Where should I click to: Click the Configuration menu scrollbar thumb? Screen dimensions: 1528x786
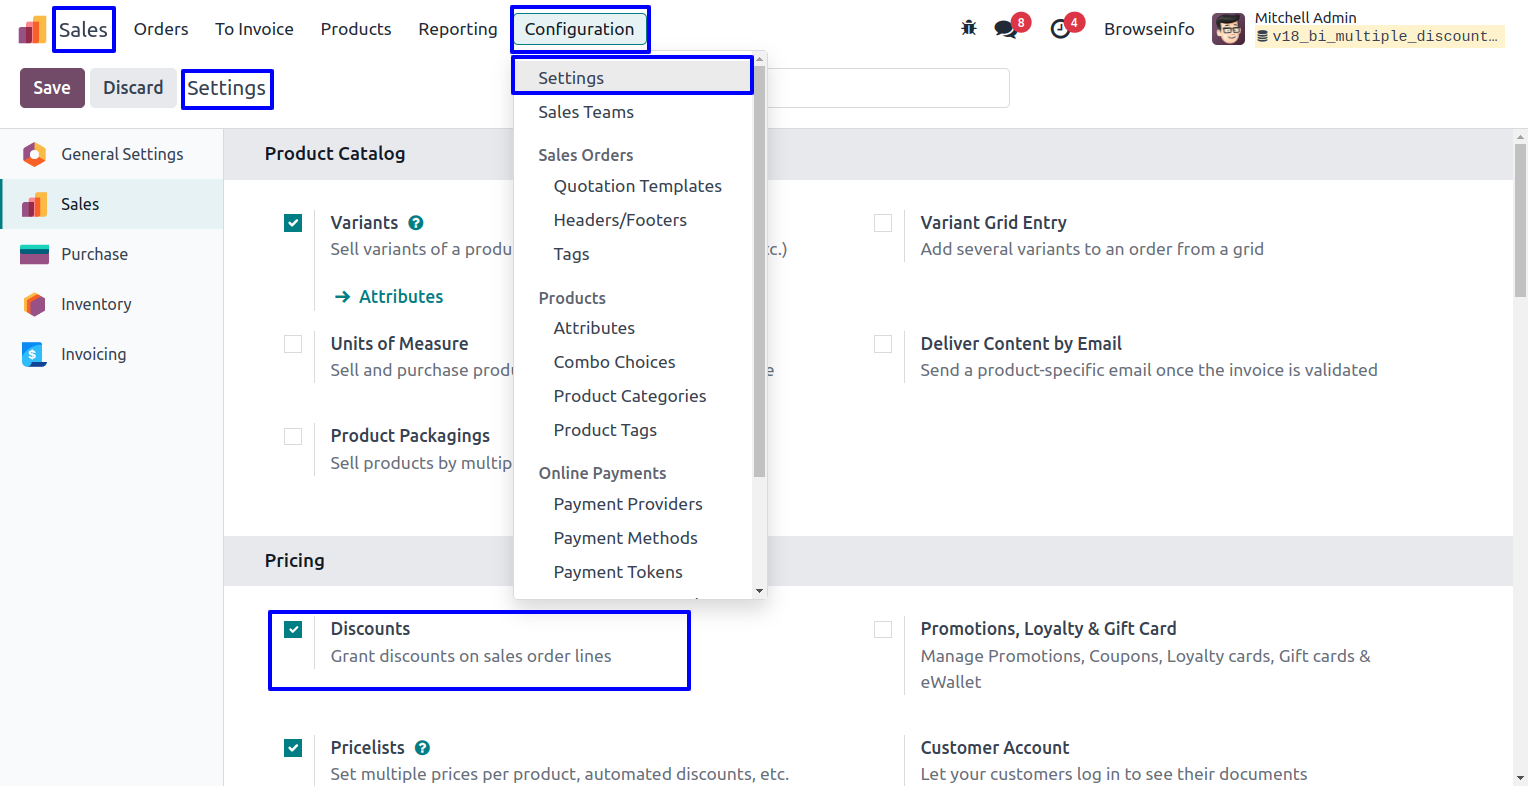tap(759, 270)
